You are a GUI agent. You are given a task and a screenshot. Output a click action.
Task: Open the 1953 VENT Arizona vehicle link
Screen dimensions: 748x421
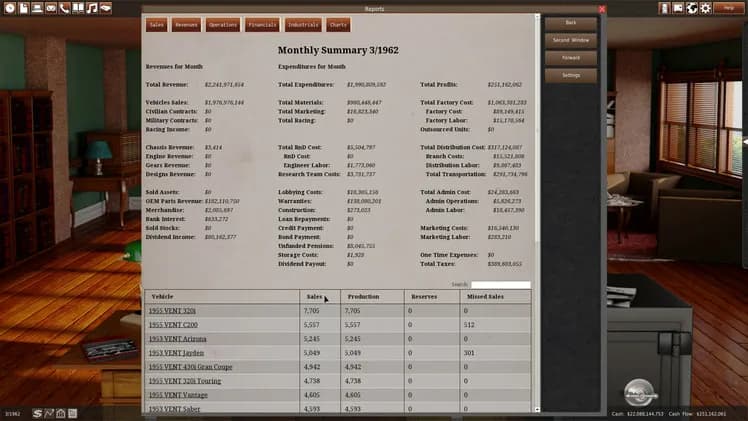177,339
